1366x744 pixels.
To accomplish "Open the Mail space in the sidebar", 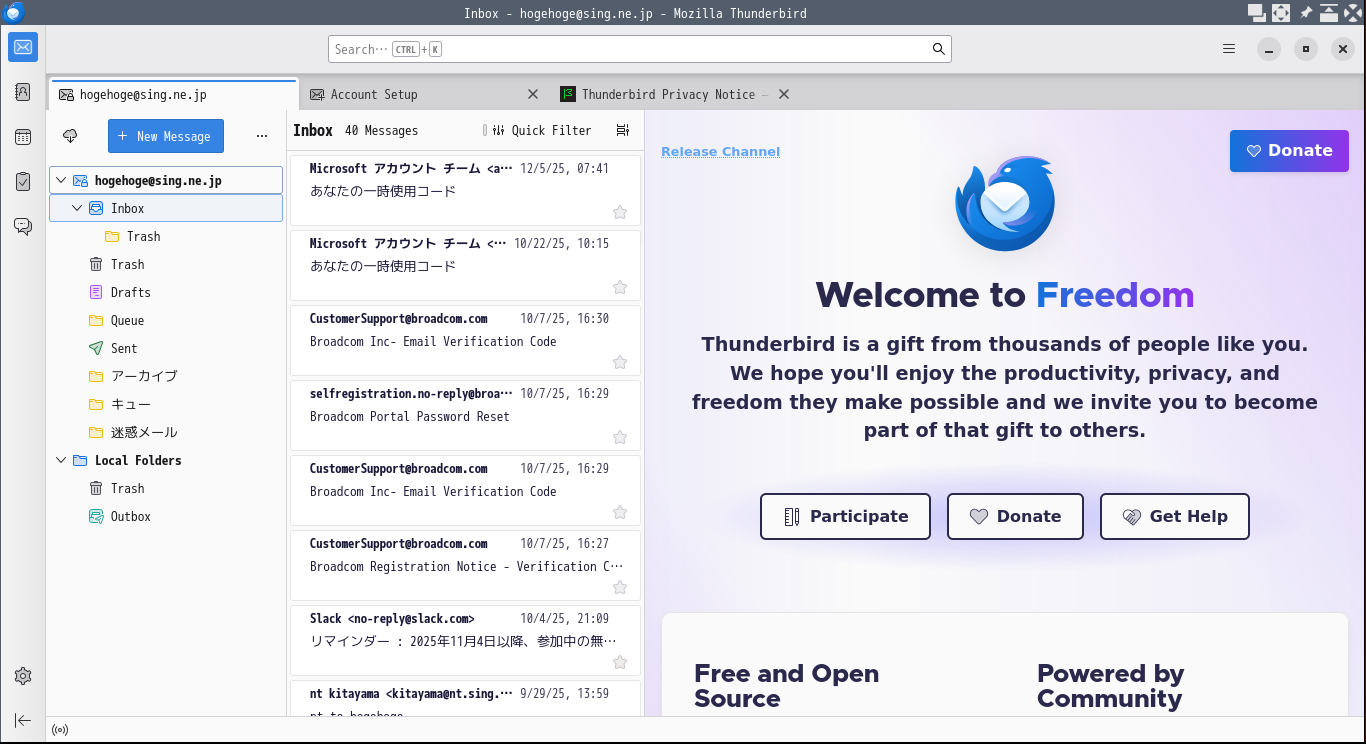I will click(23, 47).
